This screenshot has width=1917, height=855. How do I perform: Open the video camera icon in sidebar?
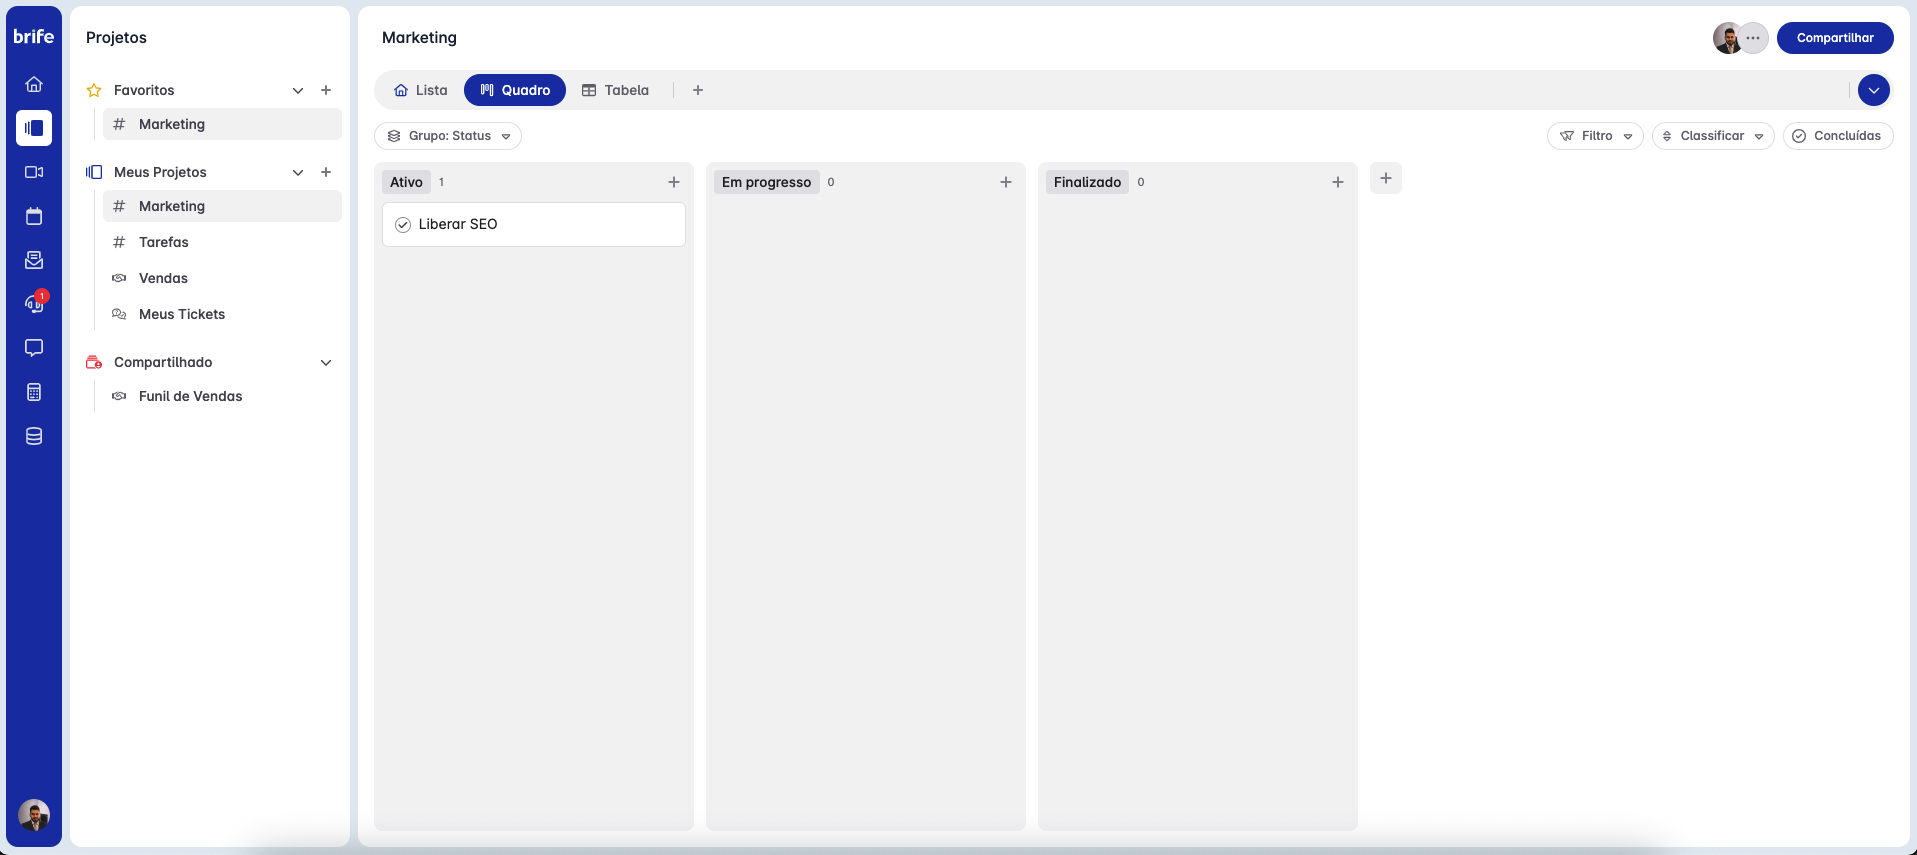(x=34, y=172)
